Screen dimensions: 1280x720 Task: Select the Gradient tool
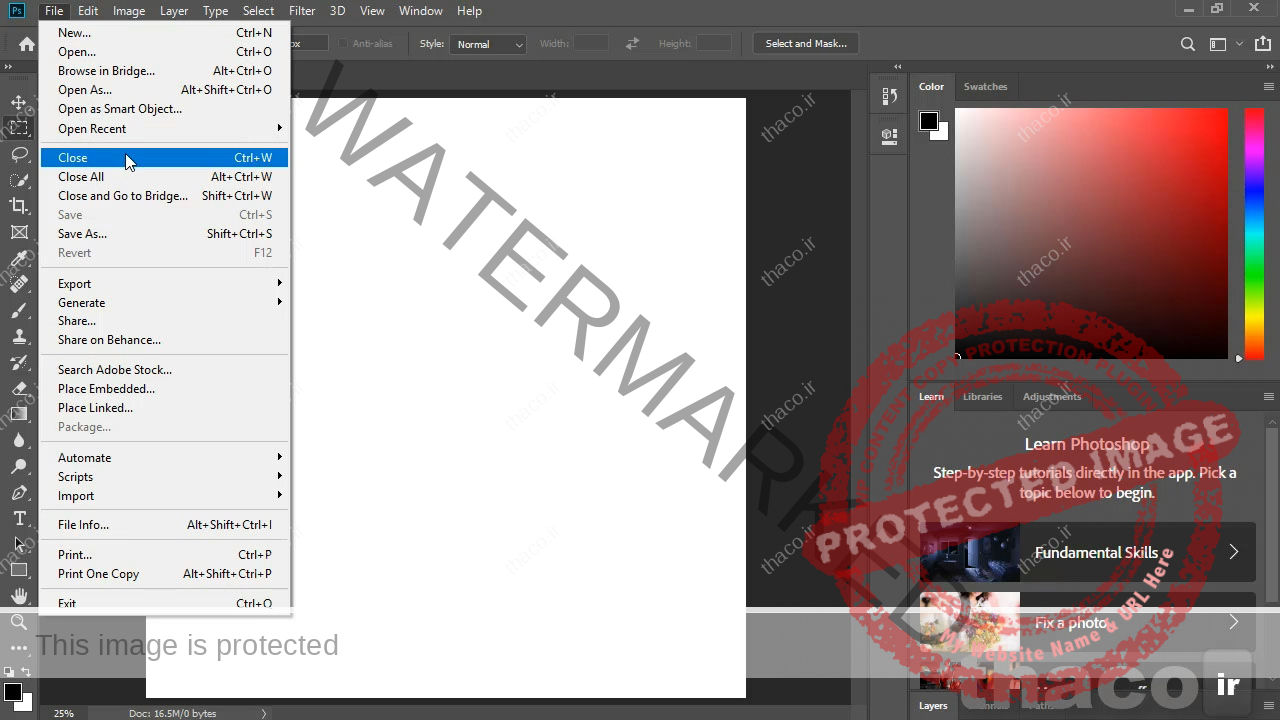pyautogui.click(x=19, y=414)
